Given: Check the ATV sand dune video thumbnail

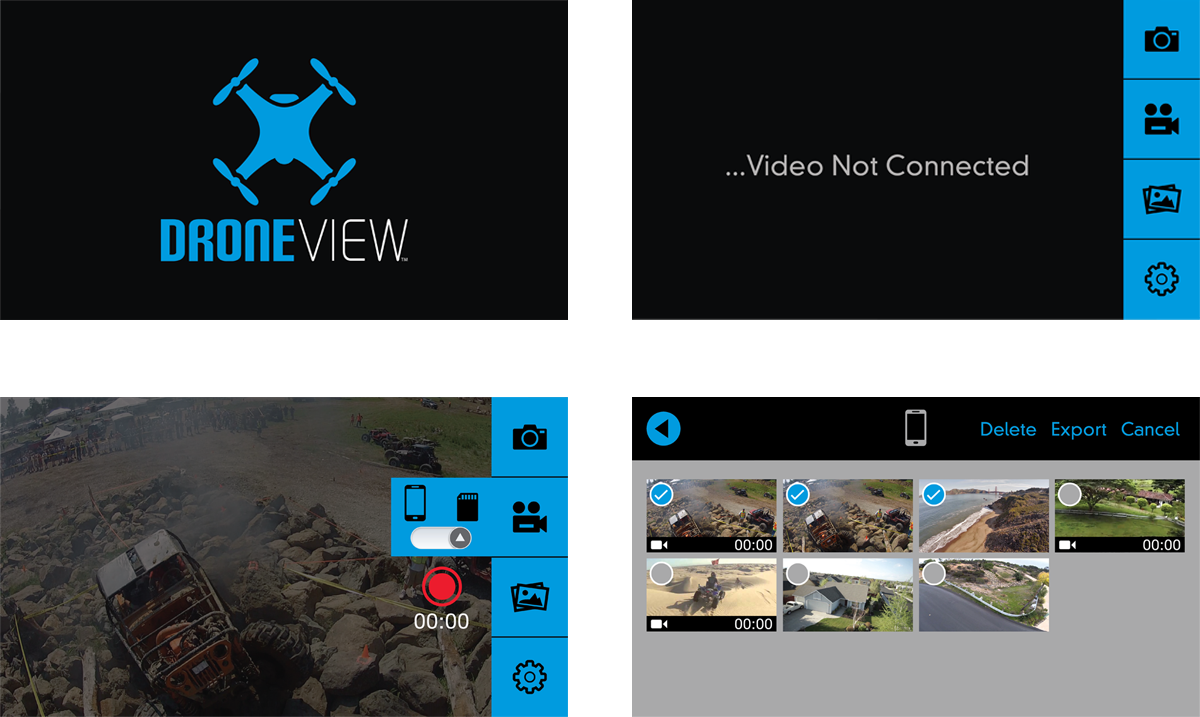Looking at the screenshot, I should coord(661,574).
